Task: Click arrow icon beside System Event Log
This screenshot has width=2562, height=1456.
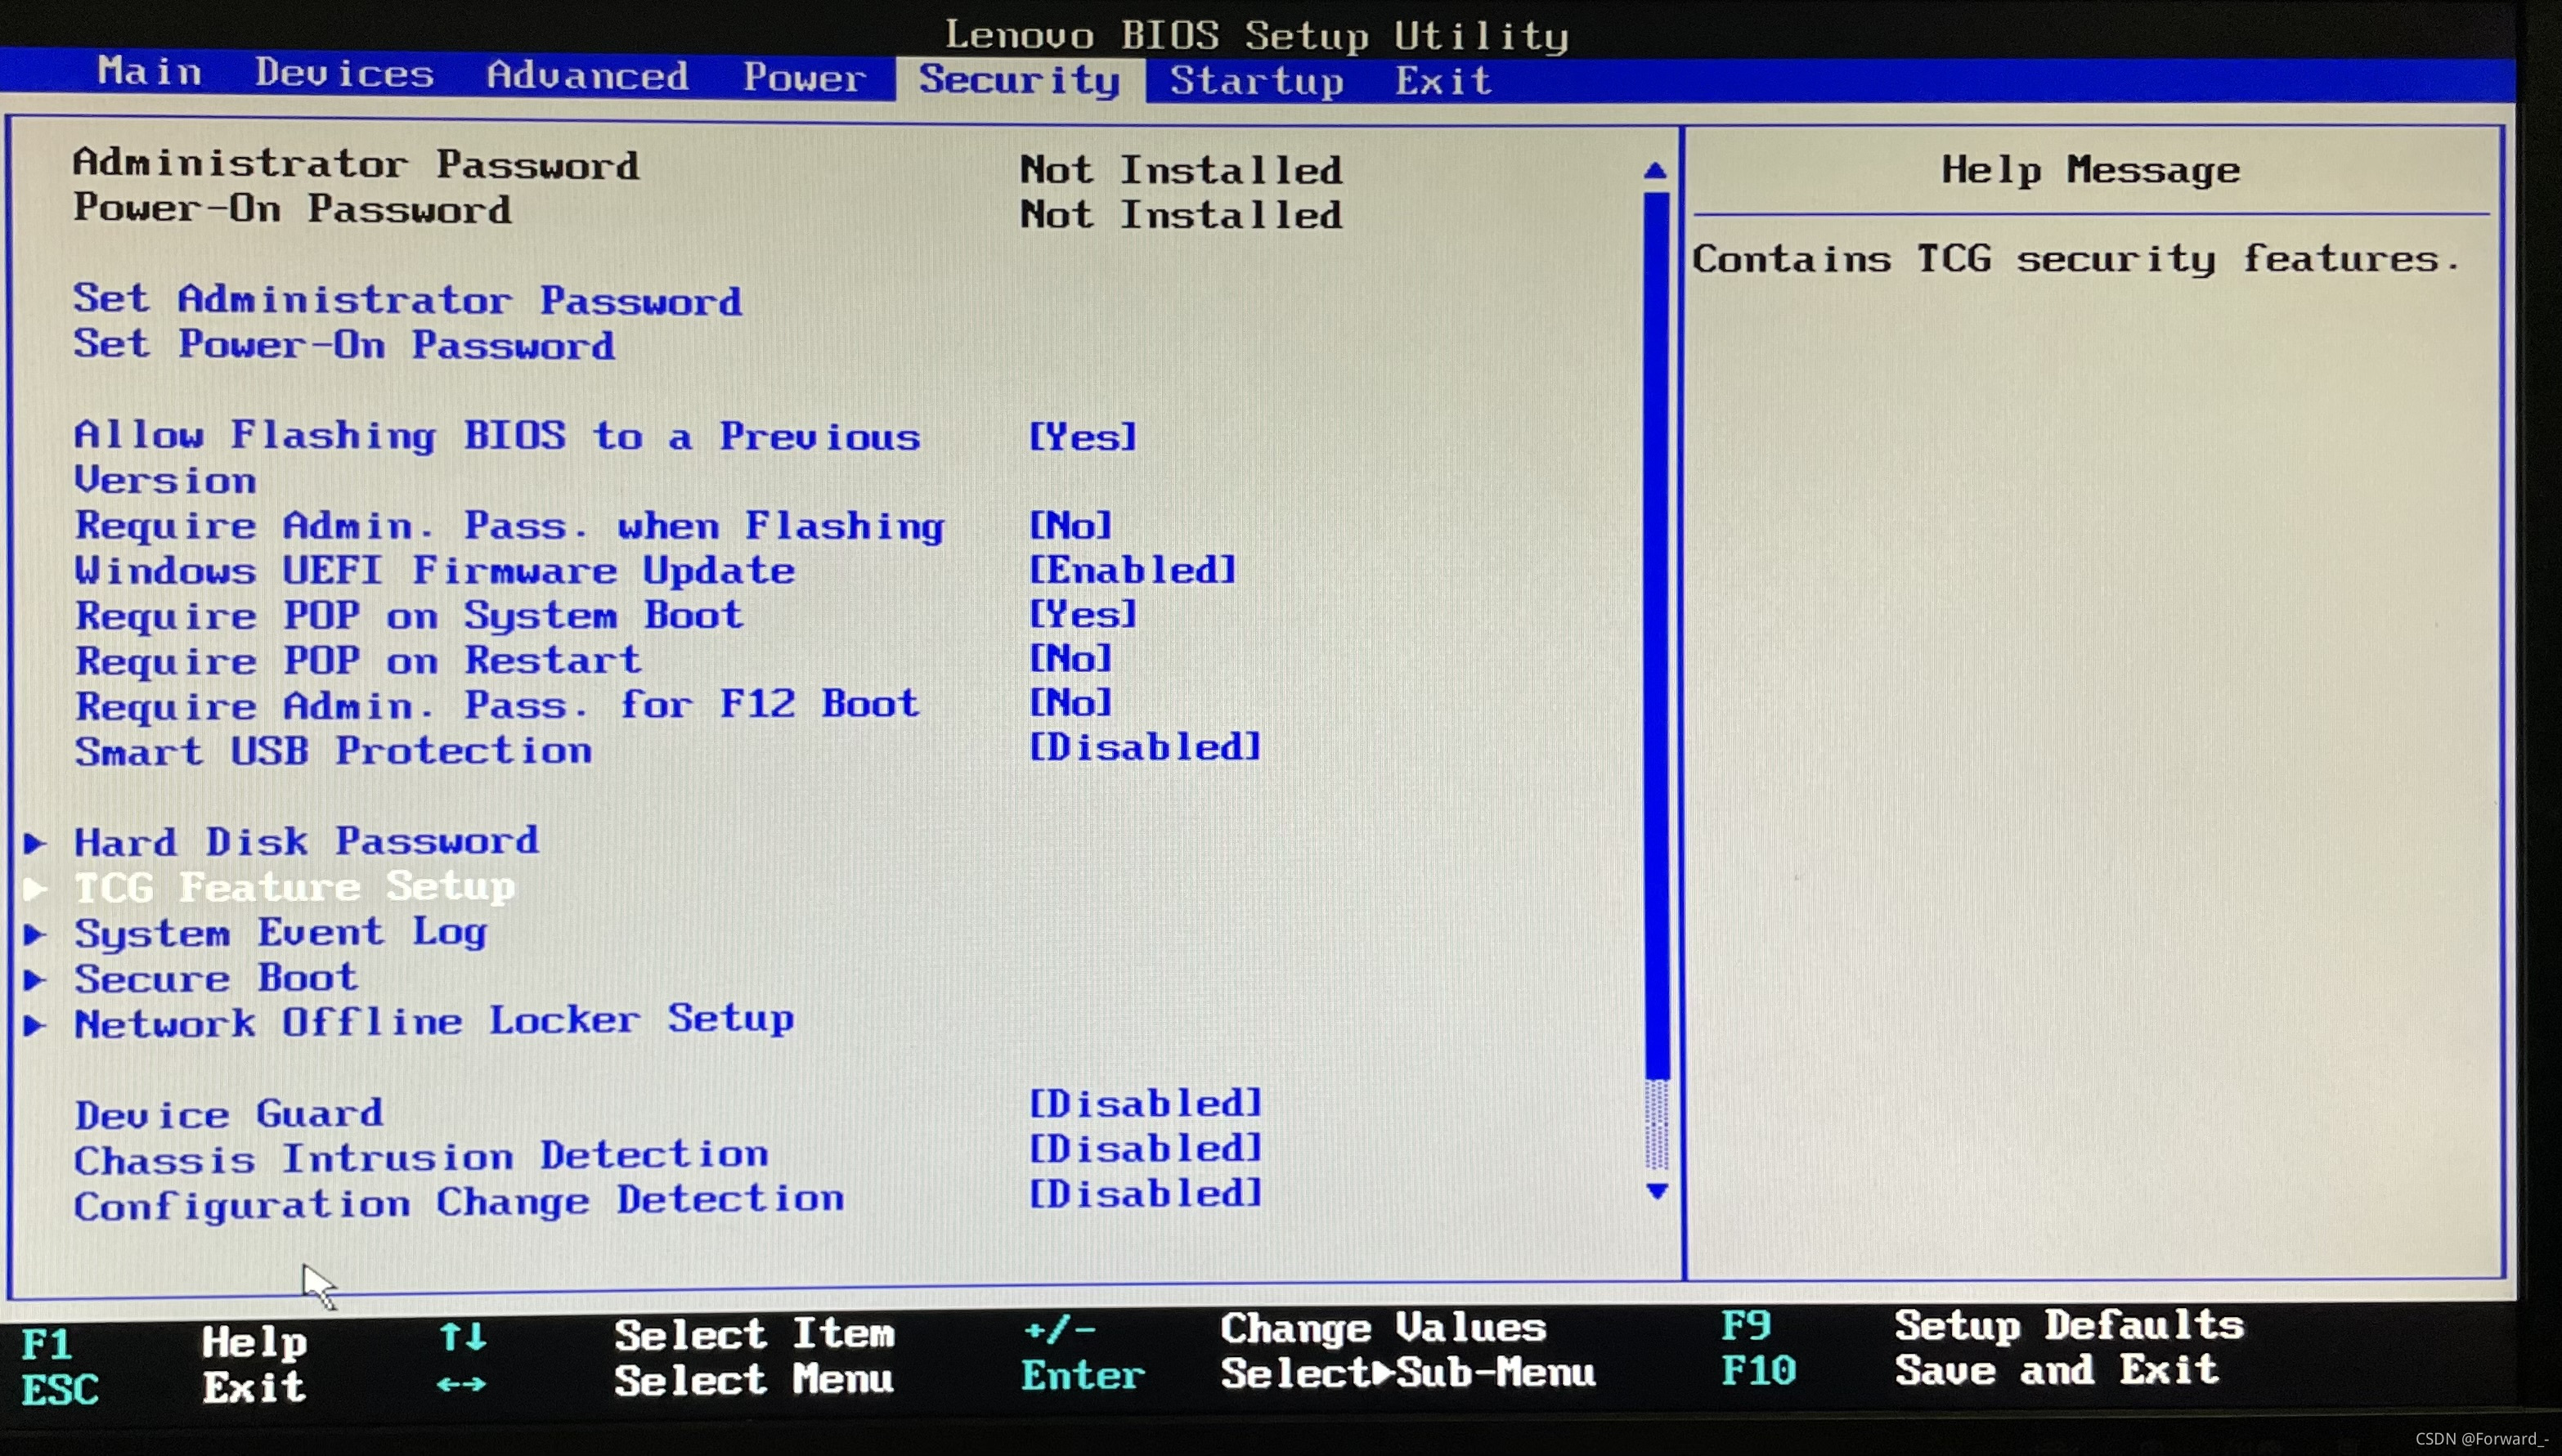Action: click(35, 934)
